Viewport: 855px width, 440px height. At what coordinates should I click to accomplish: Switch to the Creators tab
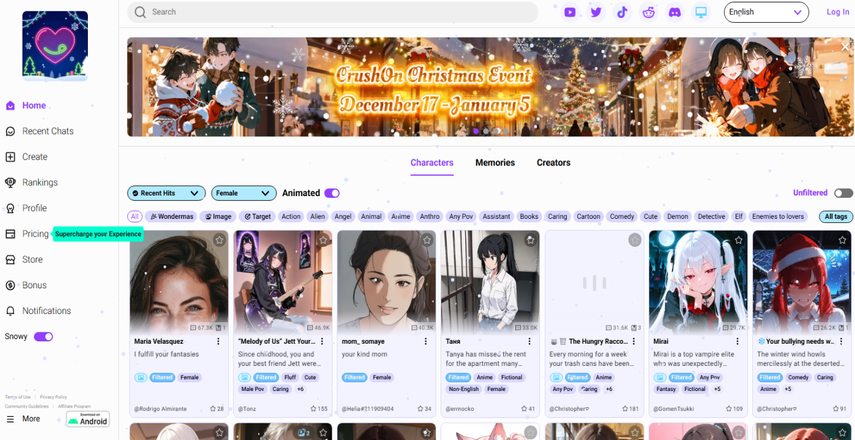click(x=553, y=162)
